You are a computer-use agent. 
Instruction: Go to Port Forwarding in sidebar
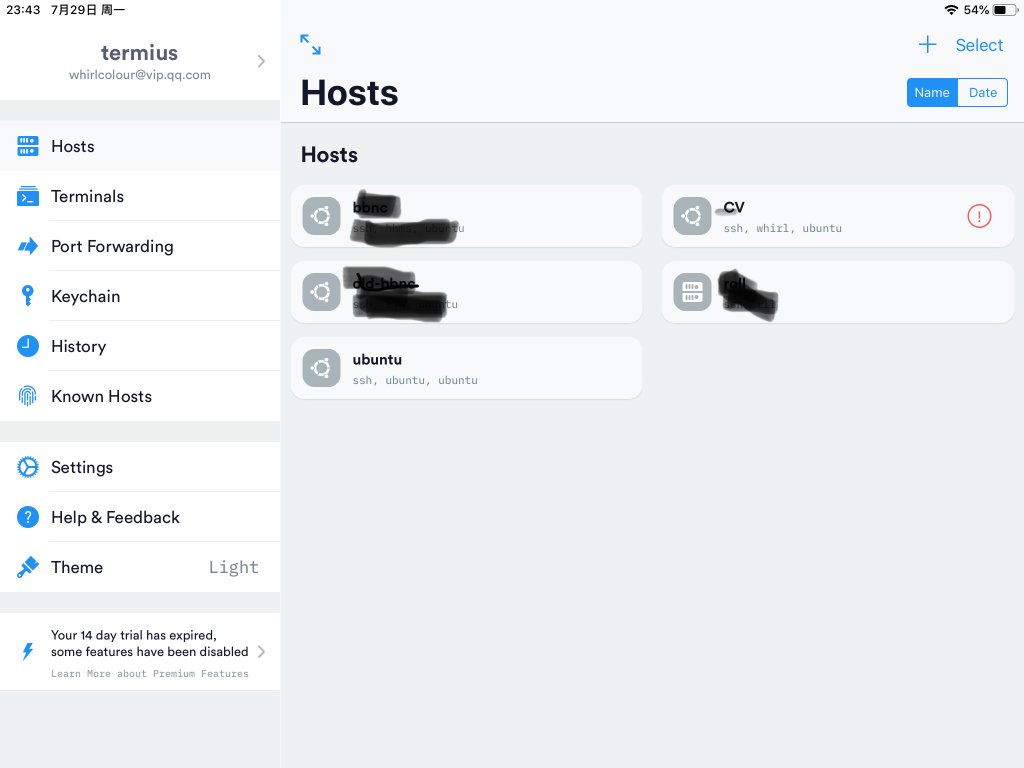pyautogui.click(x=140, y=246)
